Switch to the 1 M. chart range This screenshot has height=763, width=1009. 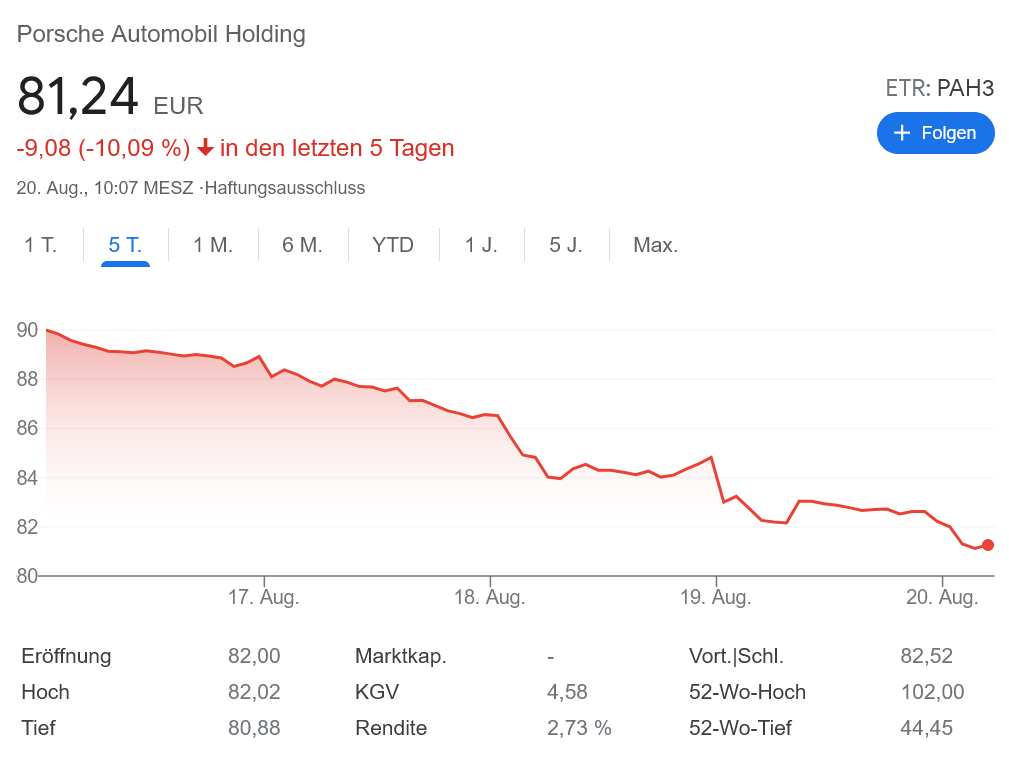coord(213,245)
